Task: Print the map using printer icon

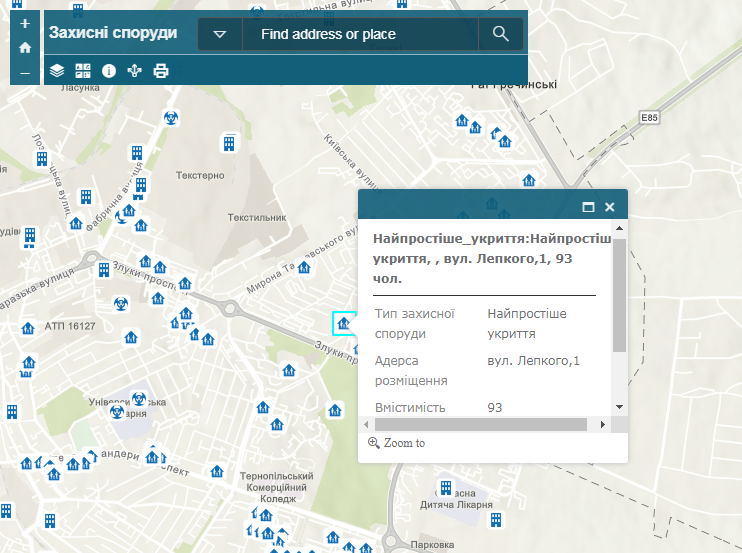Action: (161, 71)
